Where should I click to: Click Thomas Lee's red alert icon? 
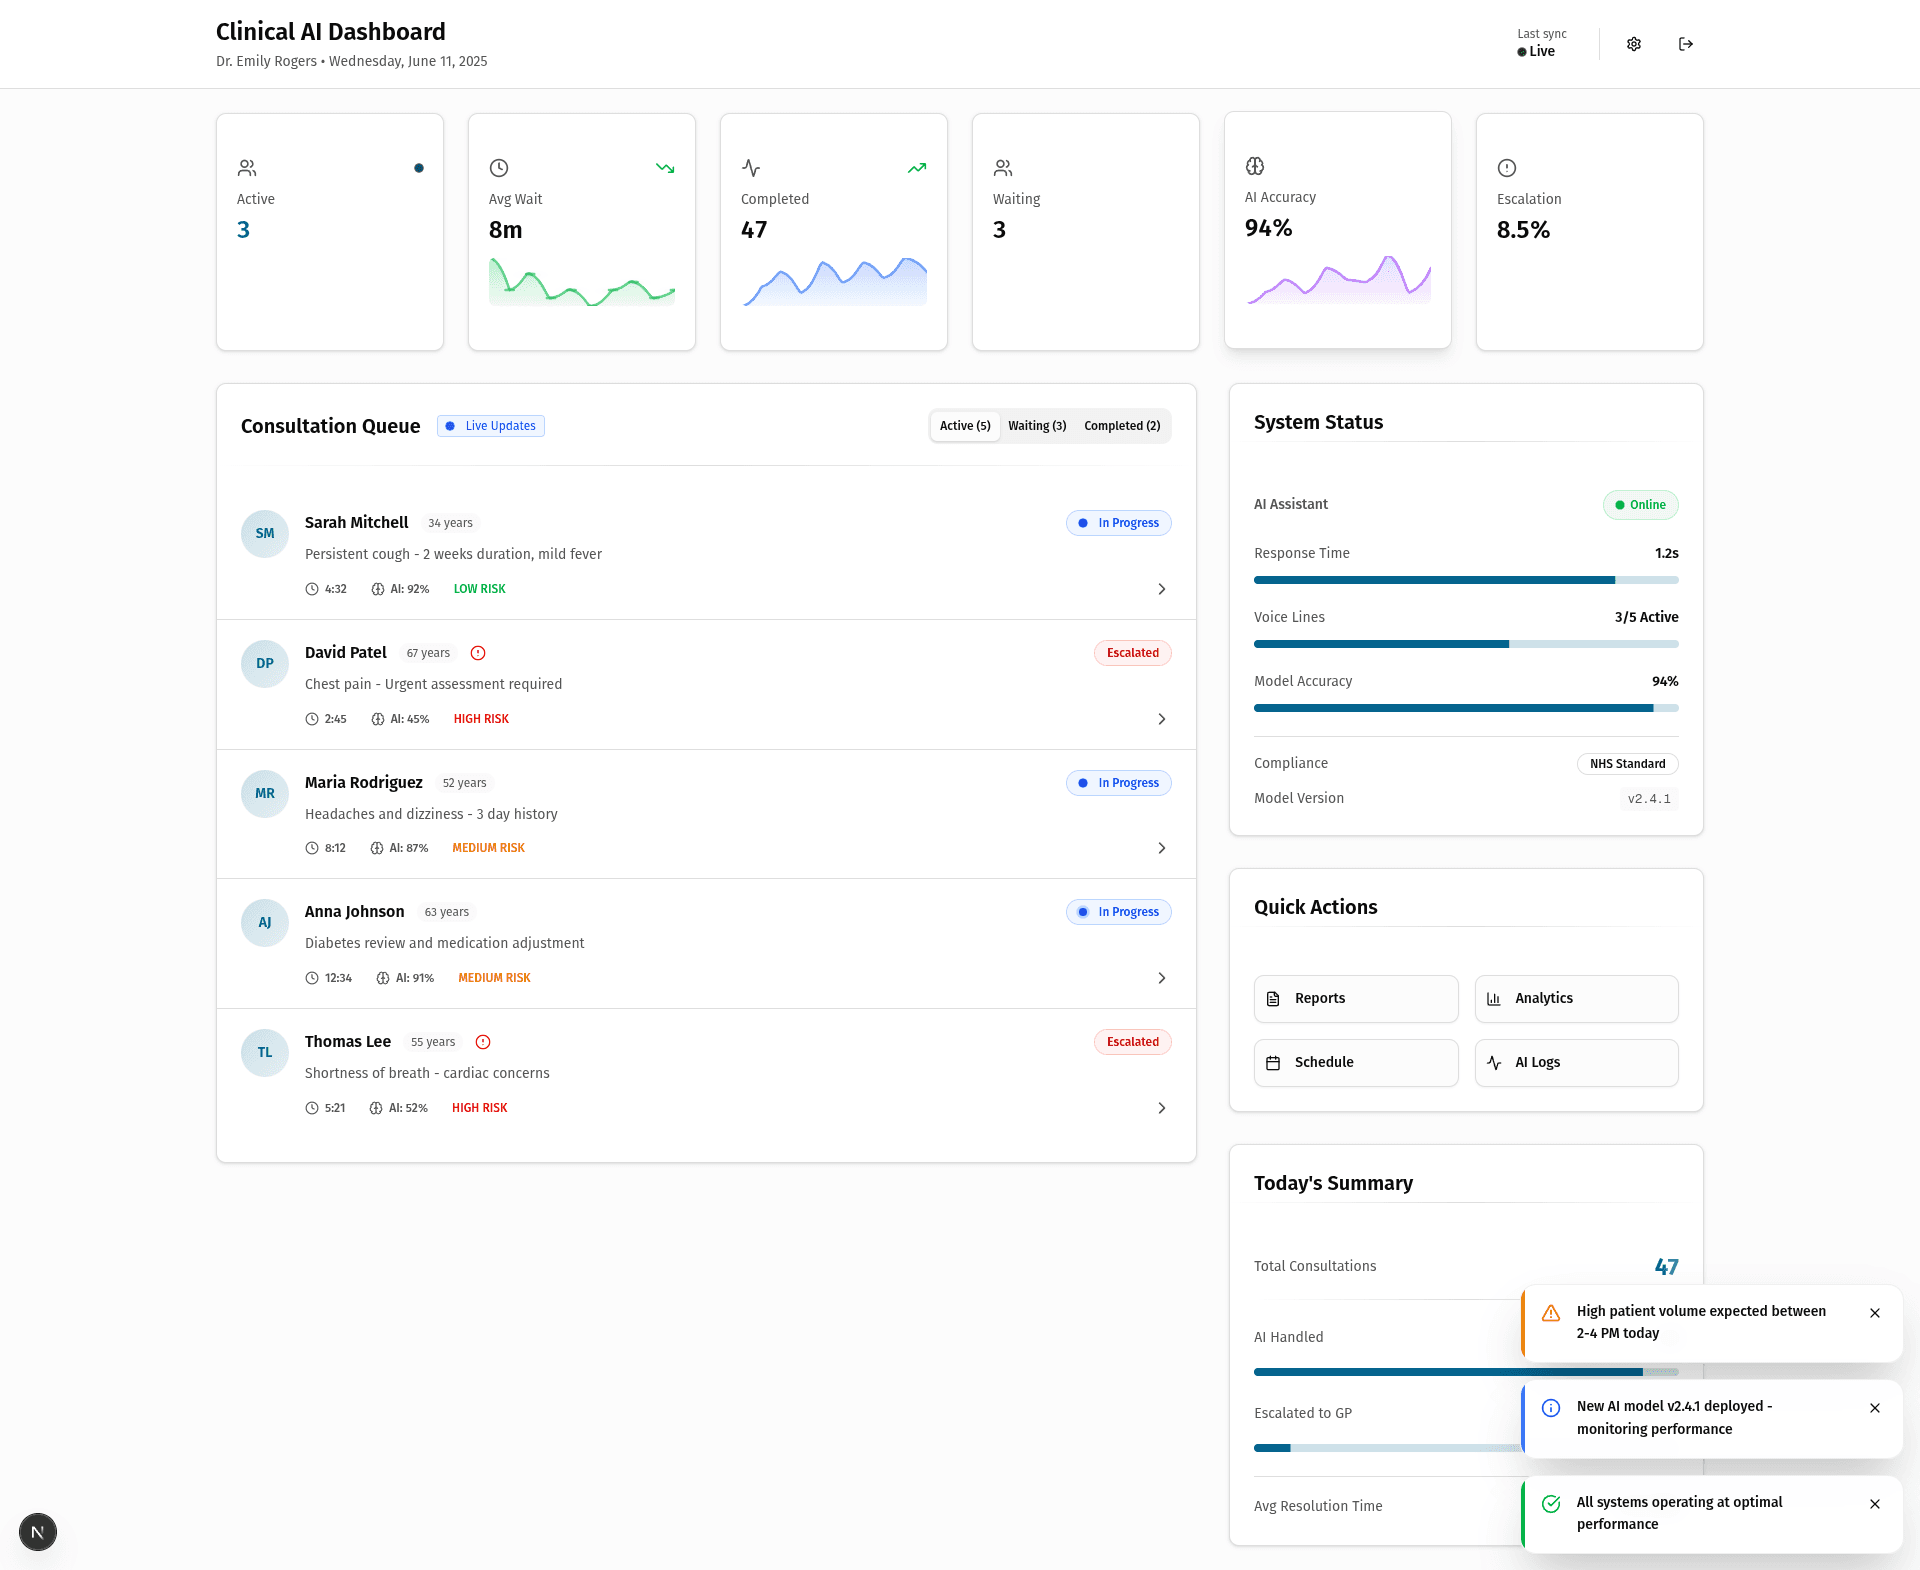pos(483,1042)
